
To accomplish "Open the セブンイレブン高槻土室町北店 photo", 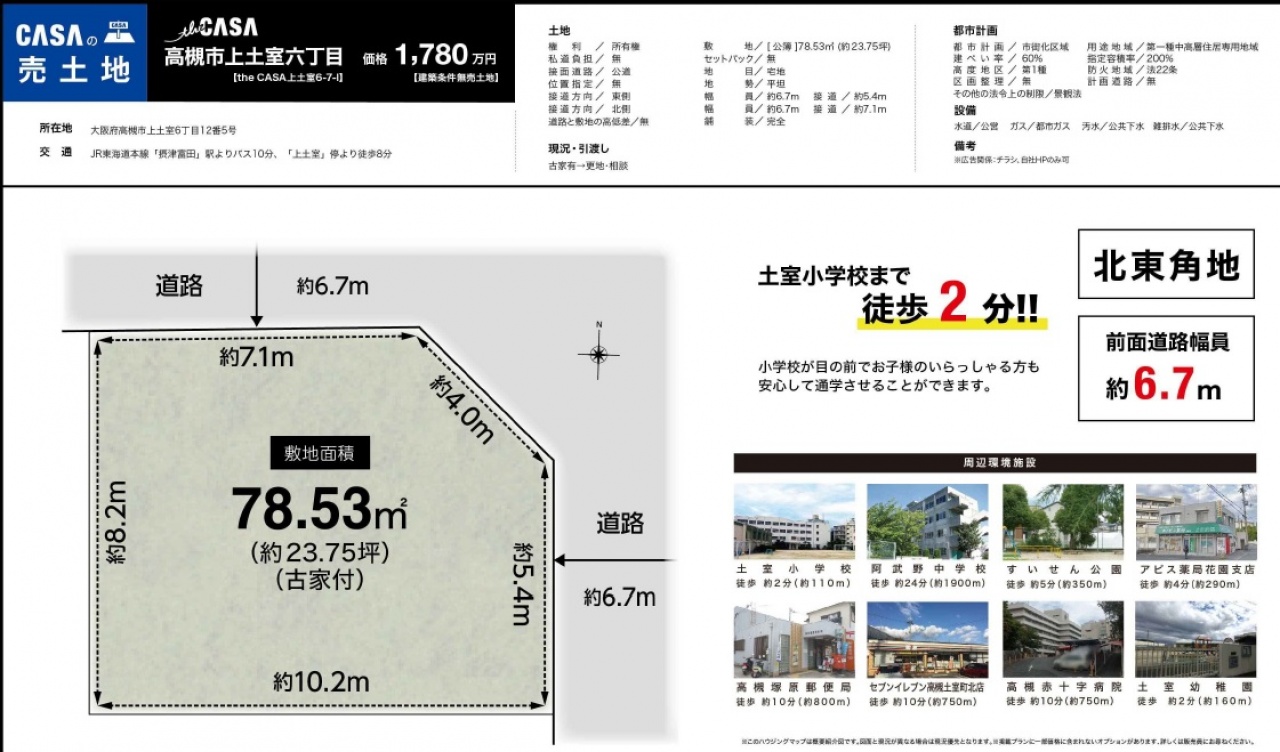I will click(927, 639).
